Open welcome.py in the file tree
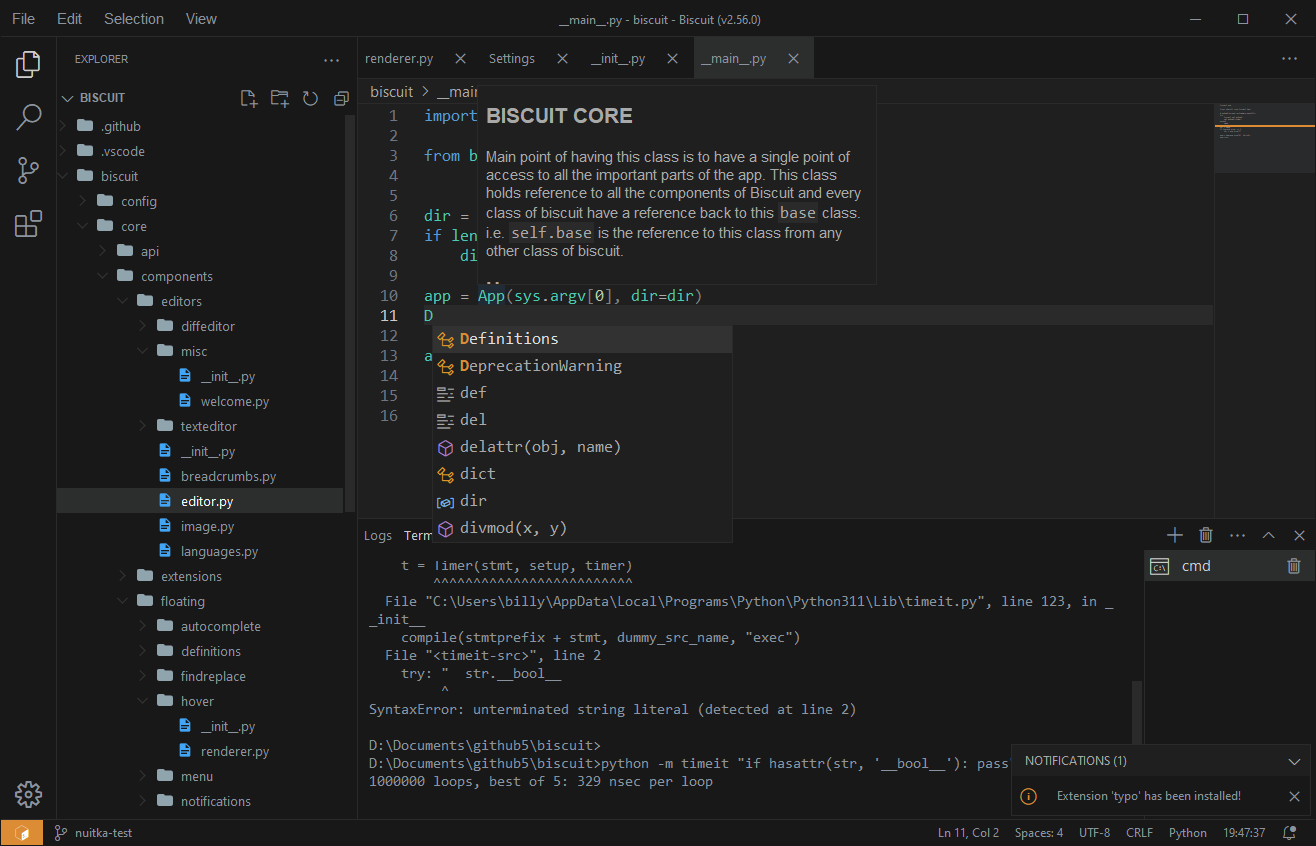The image size is (1316, 846). [x=235, y=401]
